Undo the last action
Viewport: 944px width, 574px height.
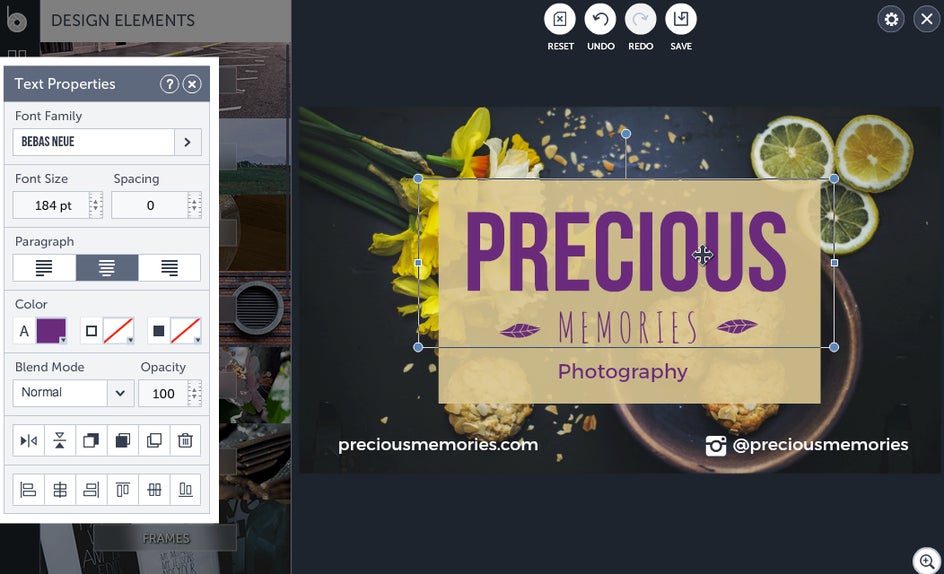600,19
